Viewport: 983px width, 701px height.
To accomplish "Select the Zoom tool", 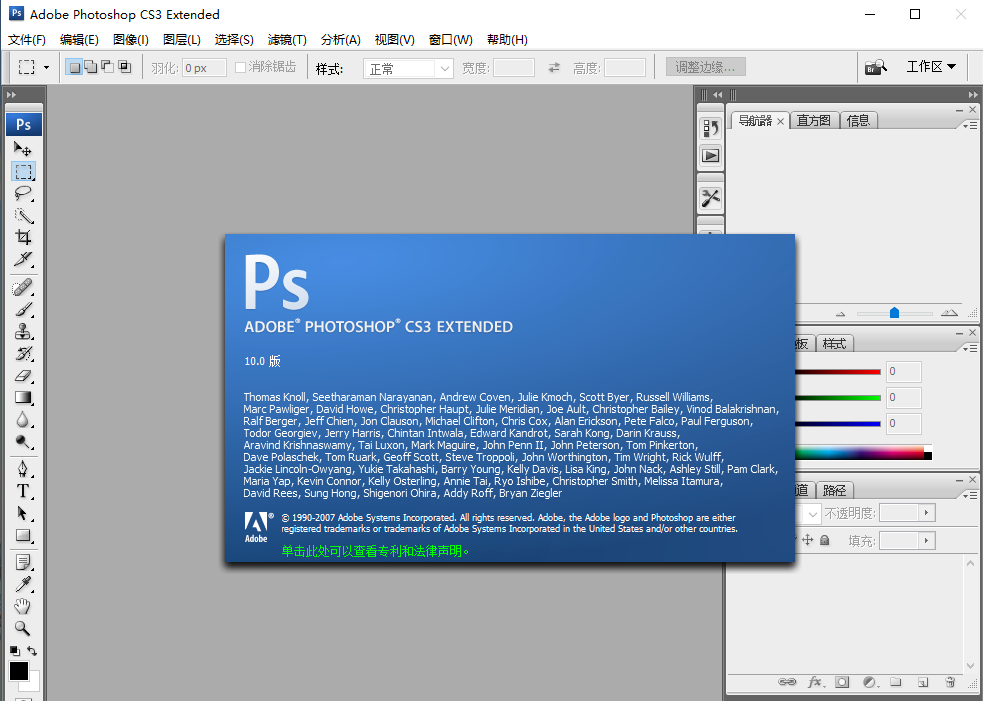I will tap(23, 628).
